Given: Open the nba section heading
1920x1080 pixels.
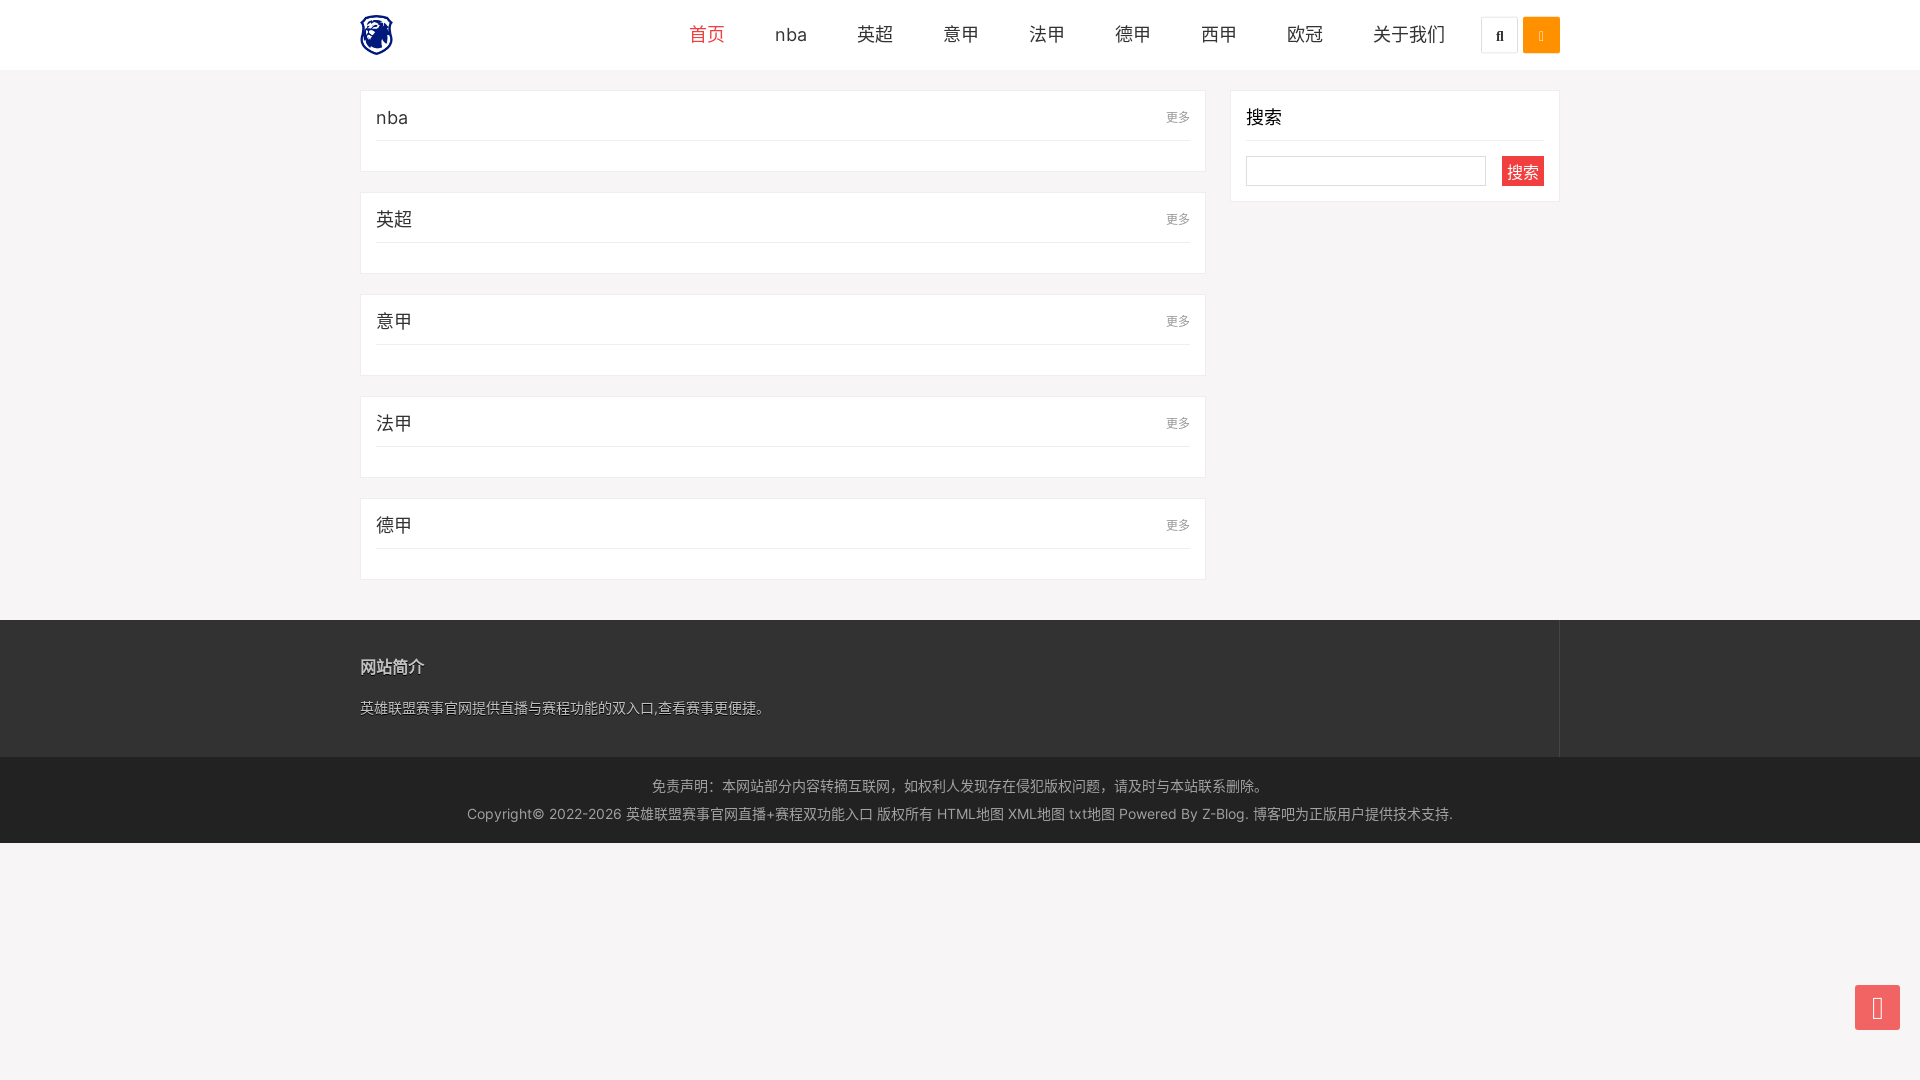Looking at the screenshot, I should click(x=392, y=118).
